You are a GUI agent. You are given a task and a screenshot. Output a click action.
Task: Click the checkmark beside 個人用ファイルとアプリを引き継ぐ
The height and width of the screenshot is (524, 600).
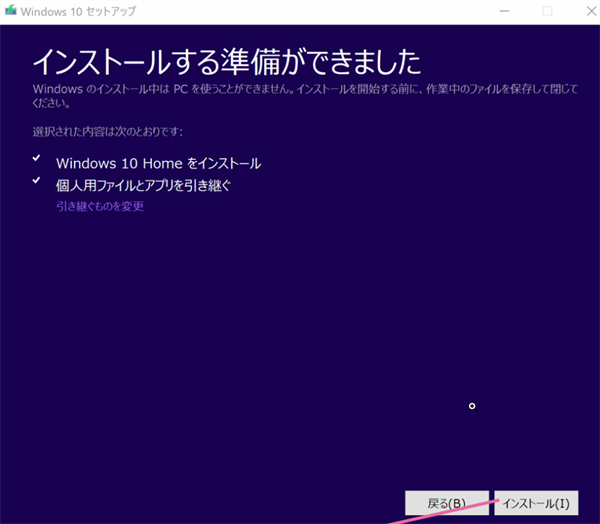point(36,180)
